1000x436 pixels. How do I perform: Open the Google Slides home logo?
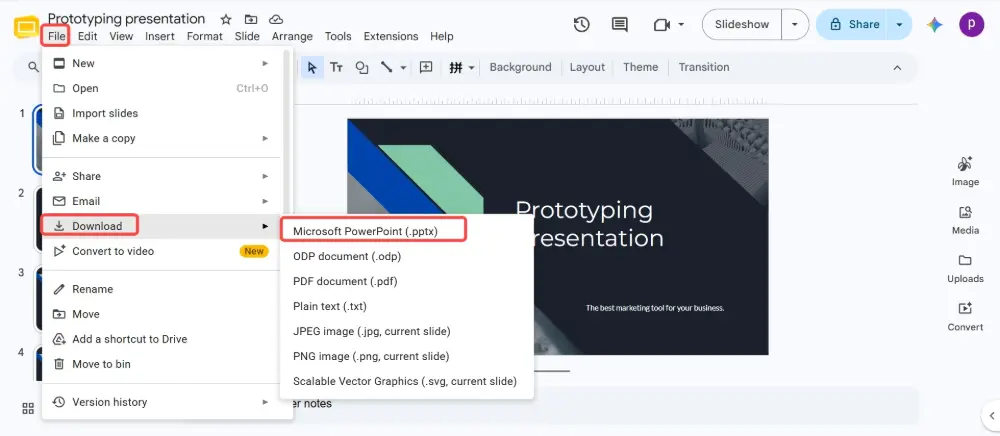(26, 28)
